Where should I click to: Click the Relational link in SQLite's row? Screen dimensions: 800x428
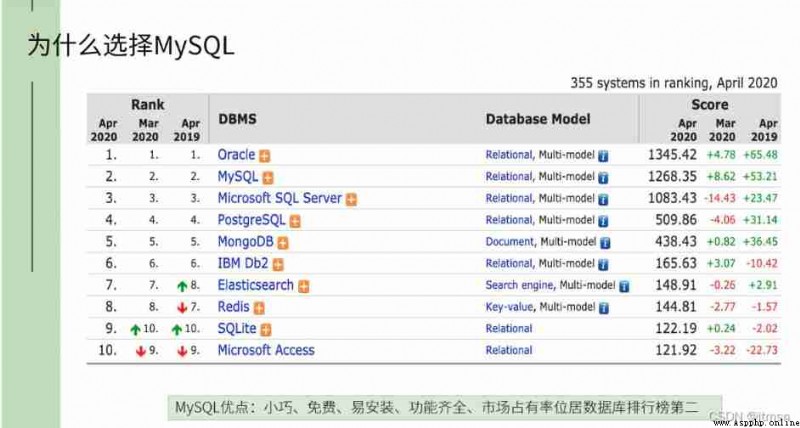[509, 329]
